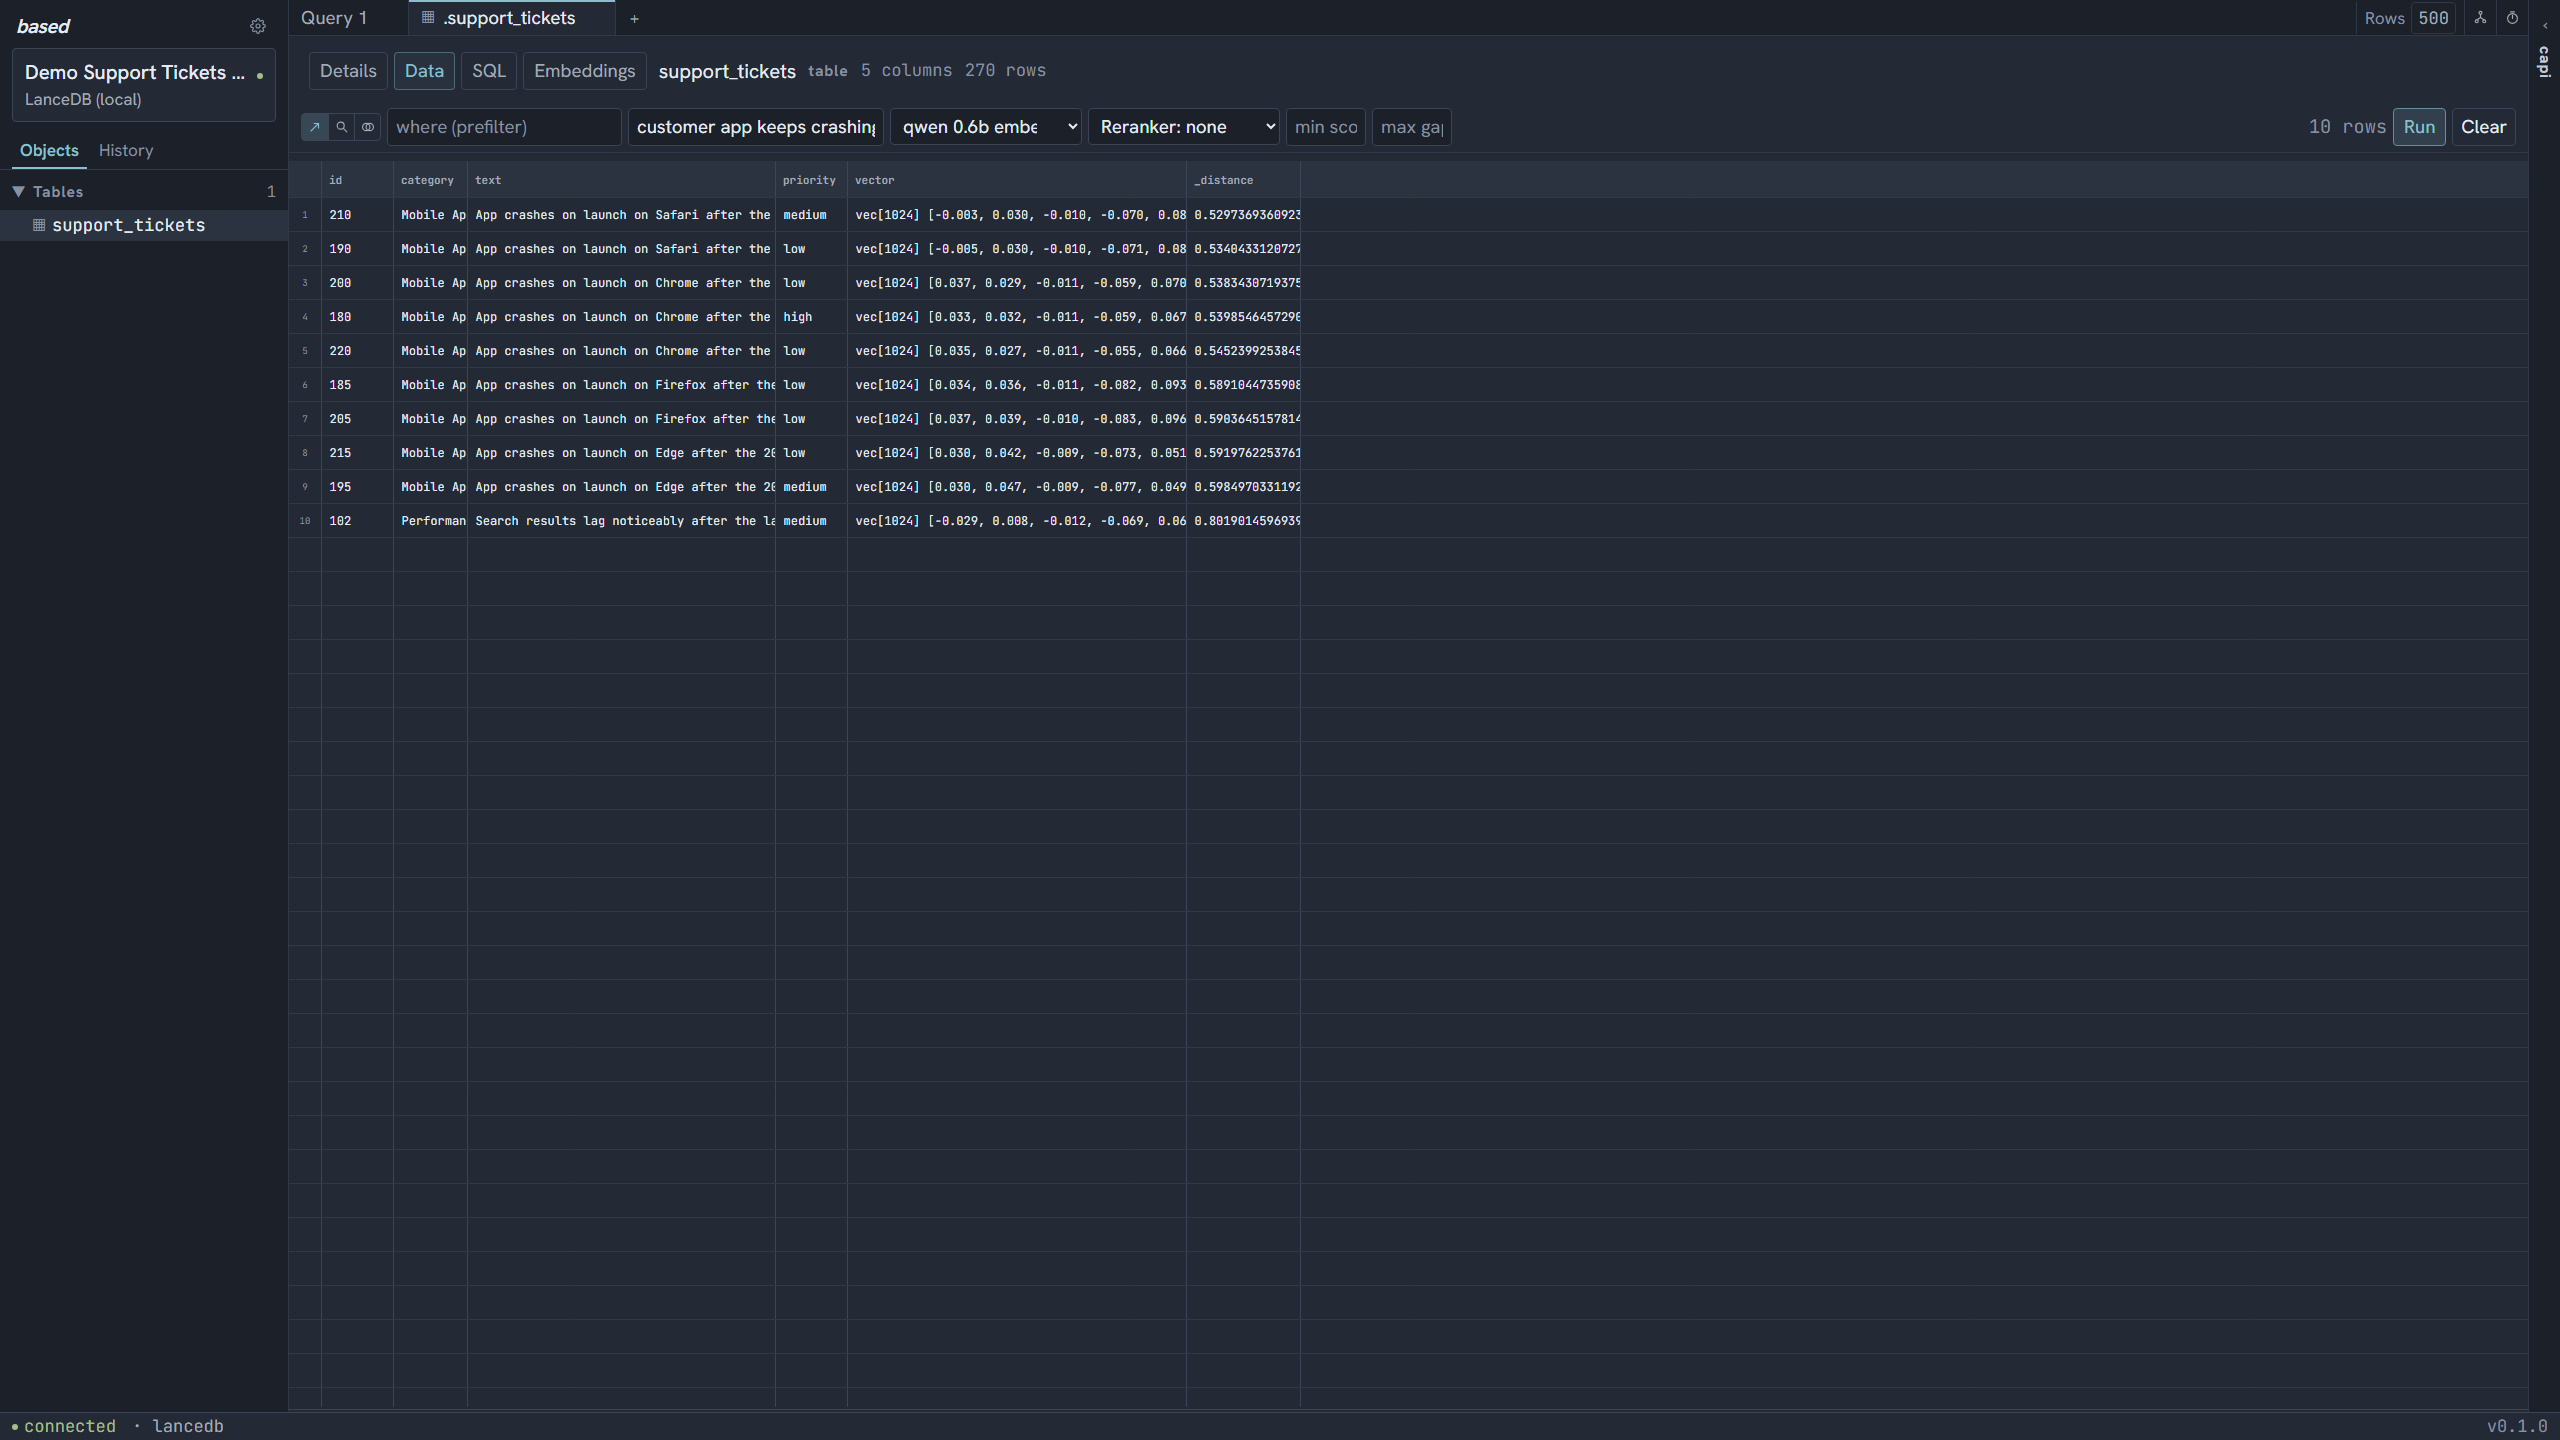Screen dimensions: 2560x1440
Task: Click the connected status indicator
Action: tap(64, 1426)
